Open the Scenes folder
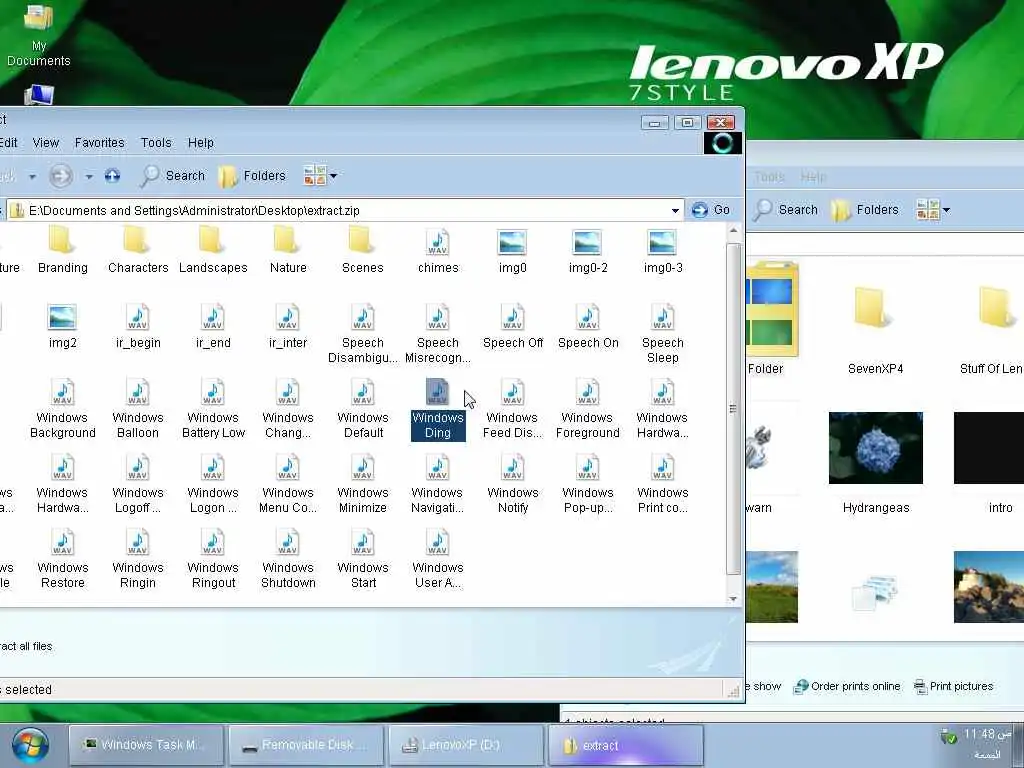1024x768 pixels. click(362, 249)
